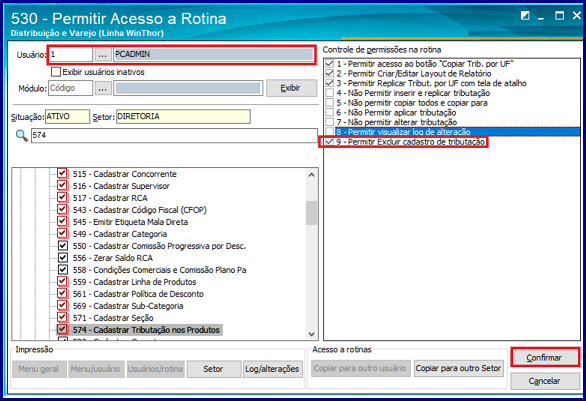This screenshot has width=586, height=401.
Task: Select 543 - Cadastrar Código Fiscal (CFOP) row
Action: click(x=140, y=210)
